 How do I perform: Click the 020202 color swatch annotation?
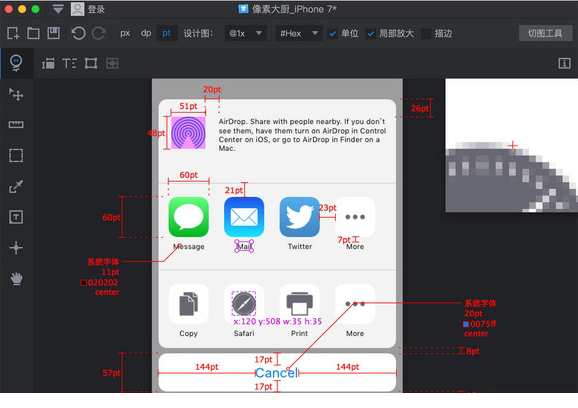(84, 283)
